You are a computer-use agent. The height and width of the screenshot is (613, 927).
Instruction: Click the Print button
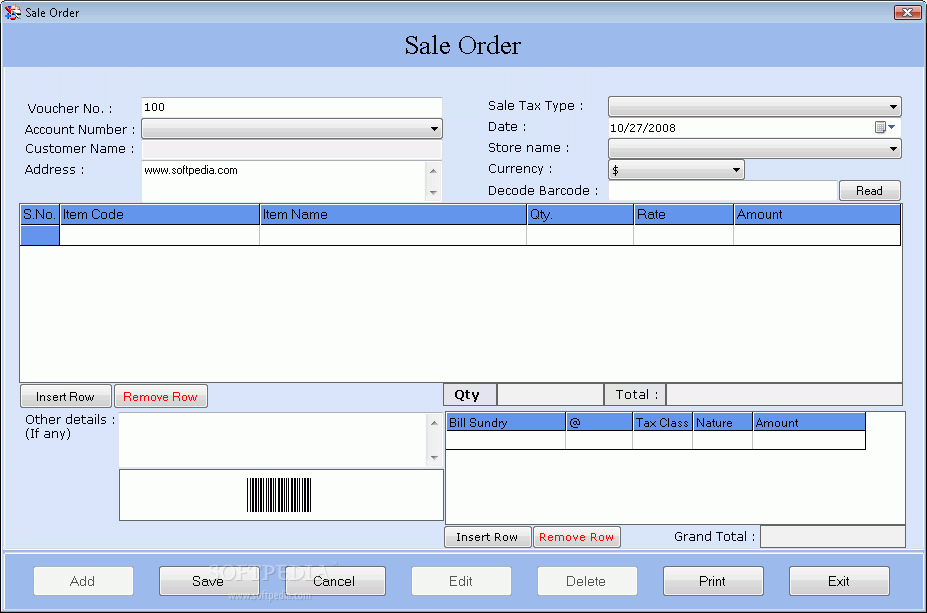[713, 581]
